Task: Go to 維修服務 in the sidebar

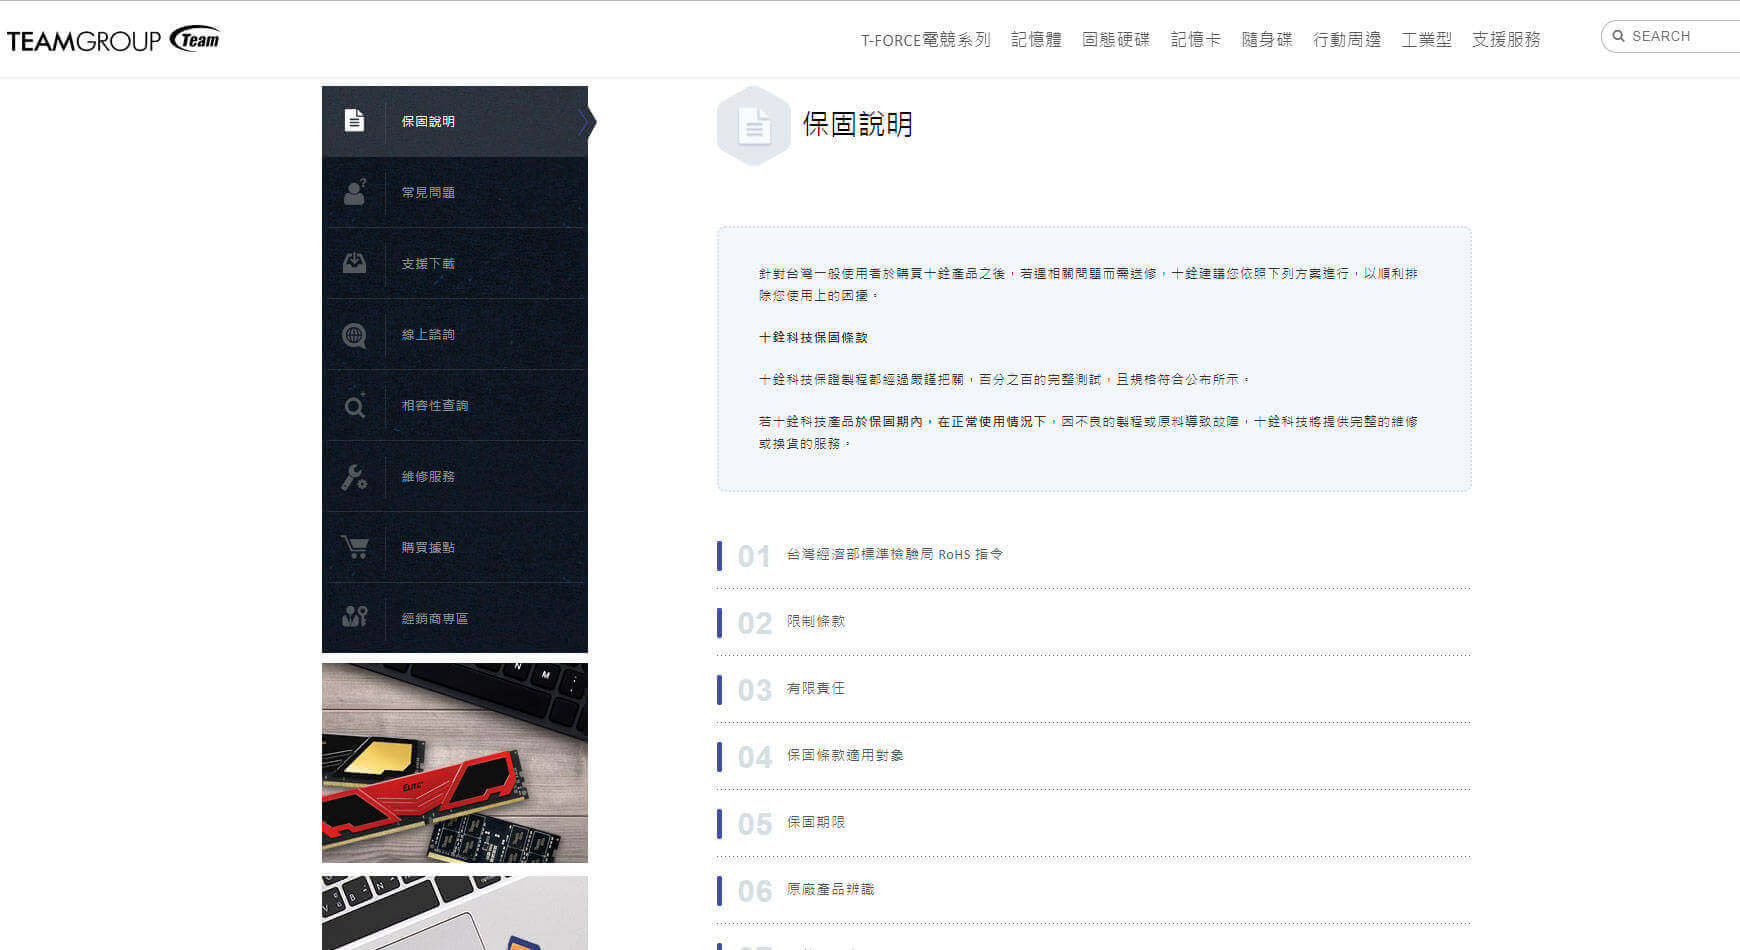Action: tap(455, 476)
